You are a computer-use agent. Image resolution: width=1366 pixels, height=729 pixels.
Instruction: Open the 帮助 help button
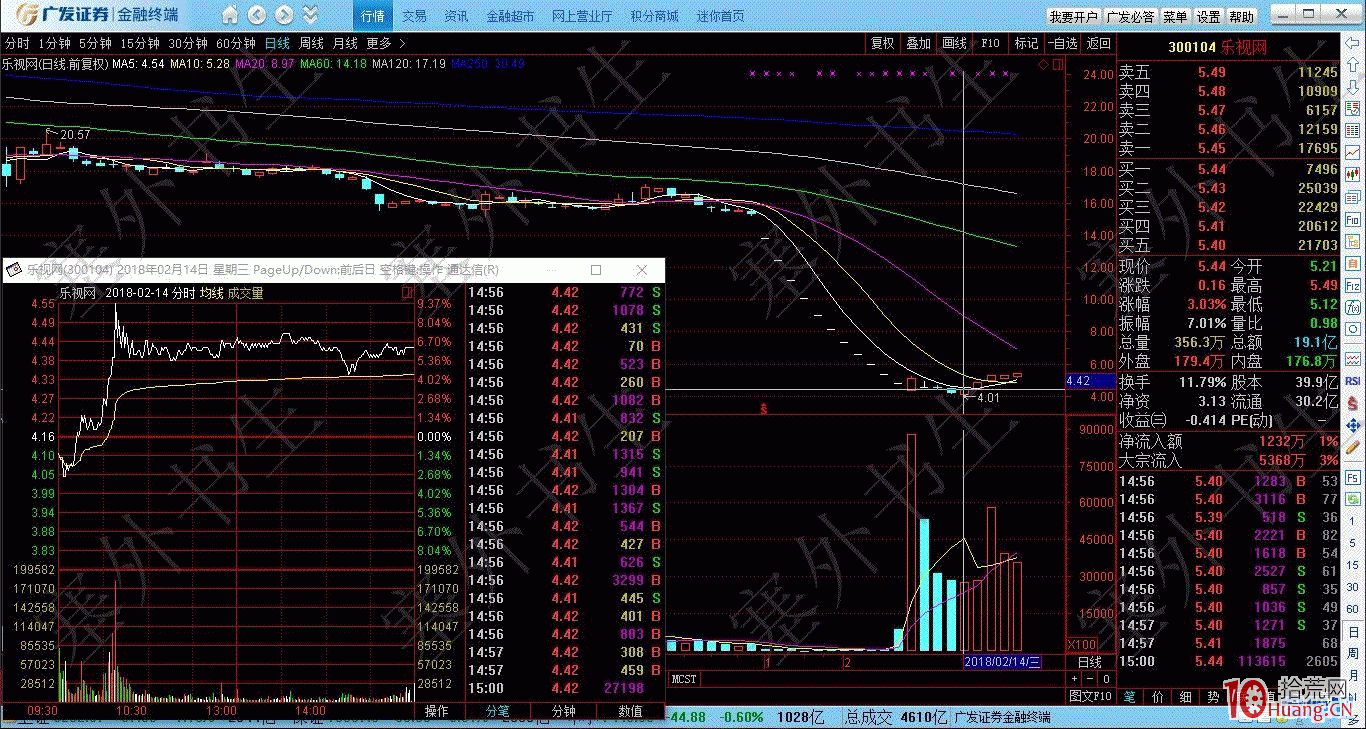[x=1241, y=17]
